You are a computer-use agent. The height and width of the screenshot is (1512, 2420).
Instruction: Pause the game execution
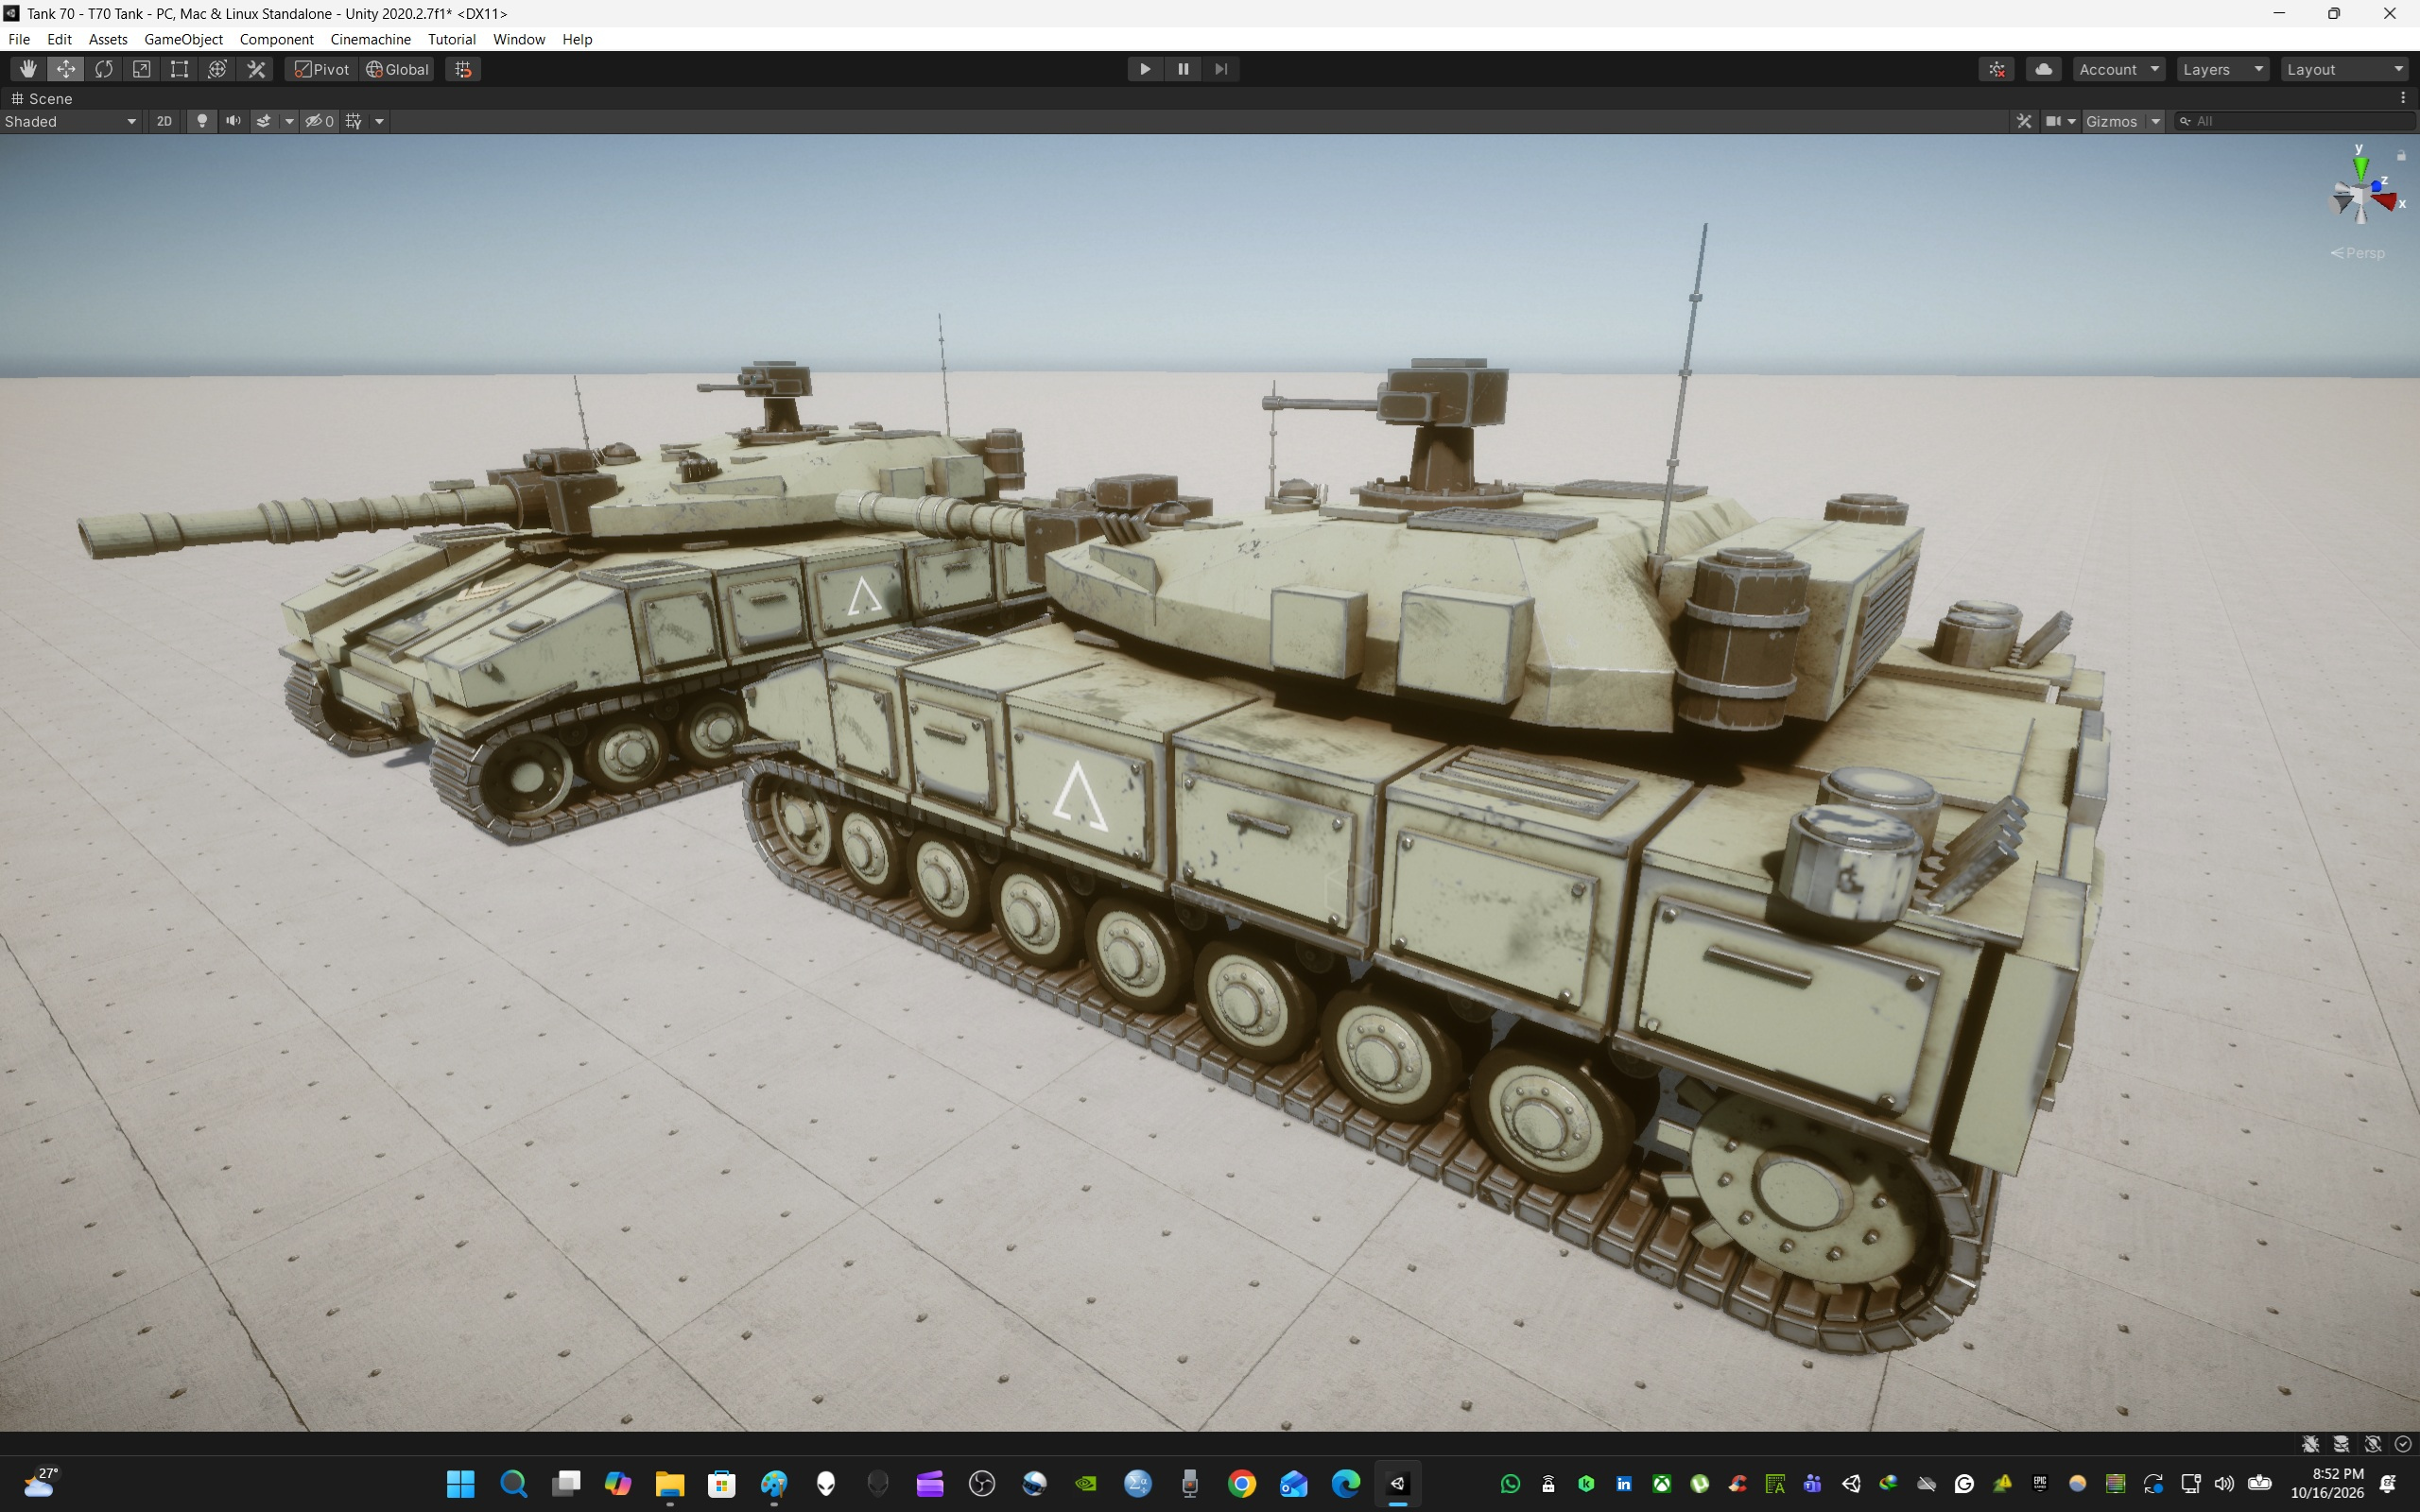(1183, 69)
